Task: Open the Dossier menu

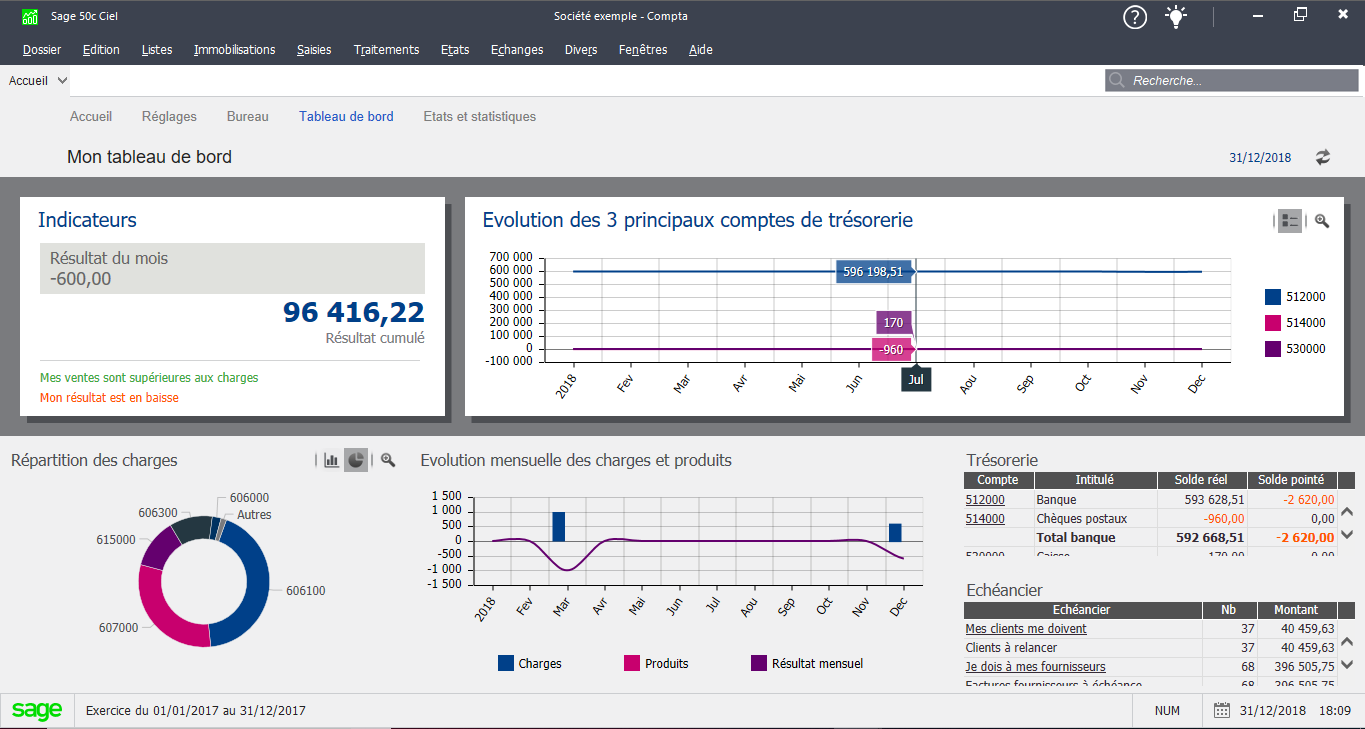Action: [42, 50]
